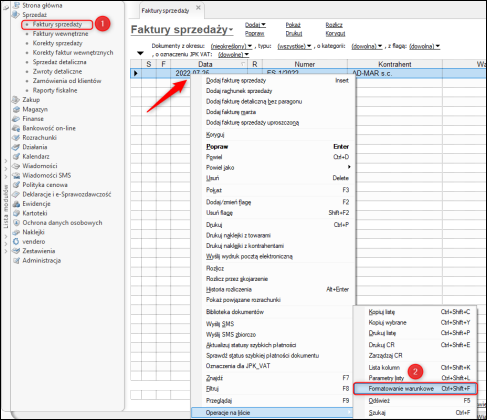
Task: Click the Naklejki module icon
Action: (x=16, y=232)
